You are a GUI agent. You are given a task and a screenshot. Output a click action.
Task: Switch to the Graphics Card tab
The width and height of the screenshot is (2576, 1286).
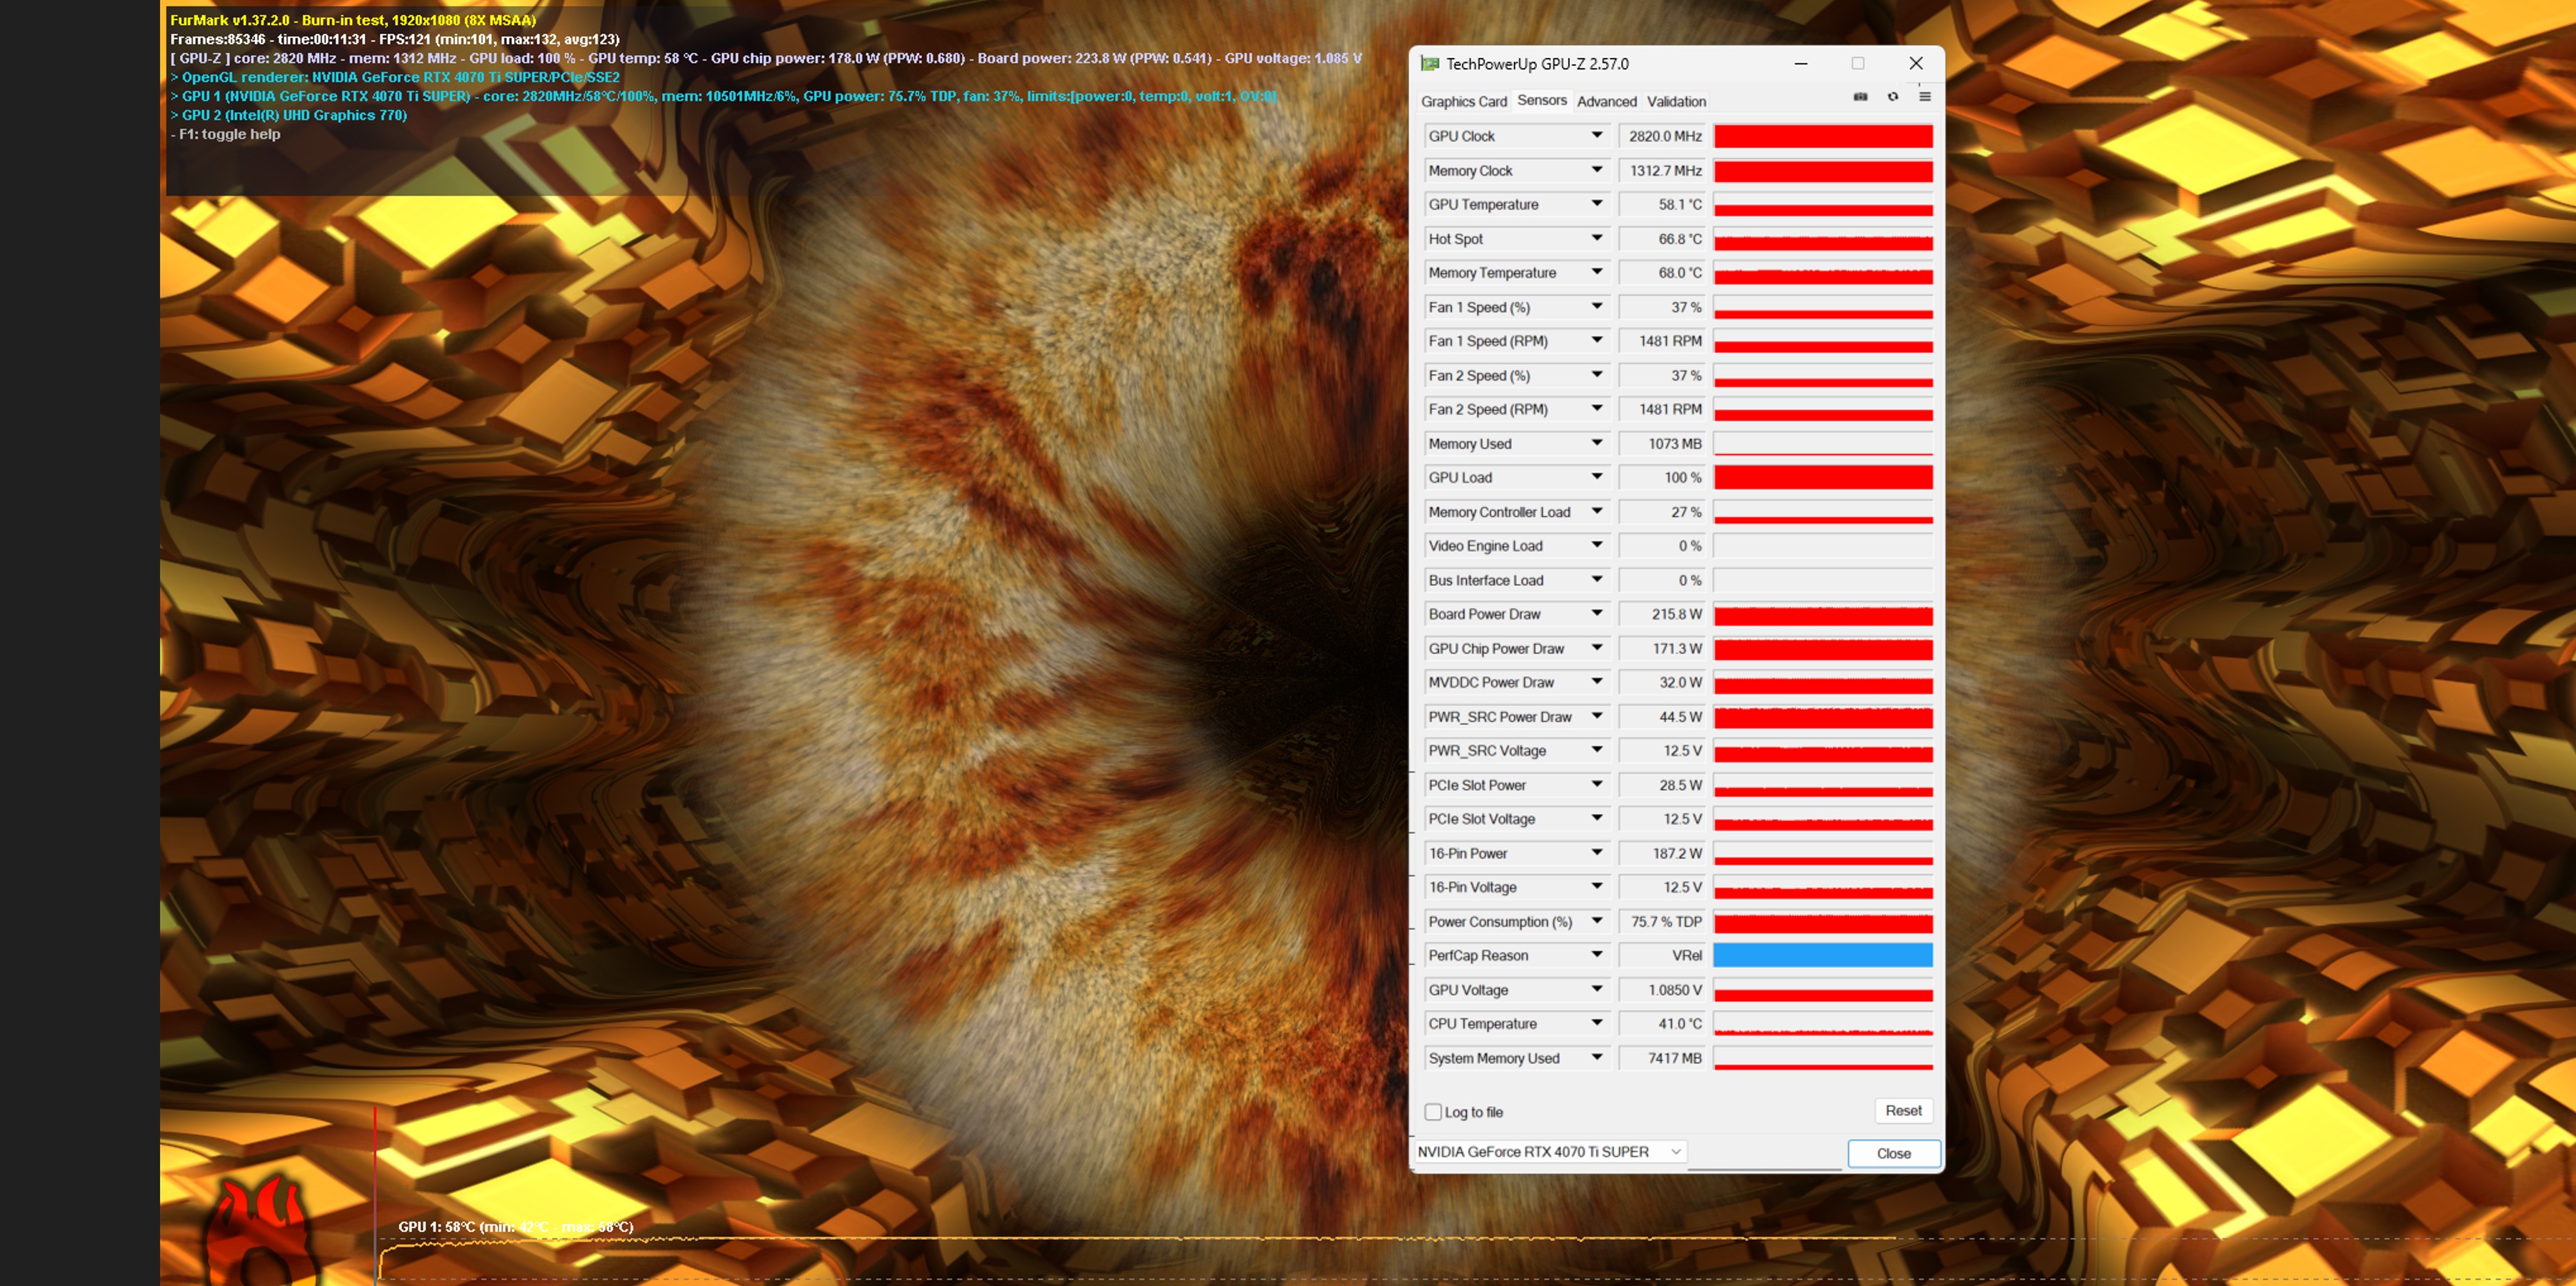tap(1463, 101)
